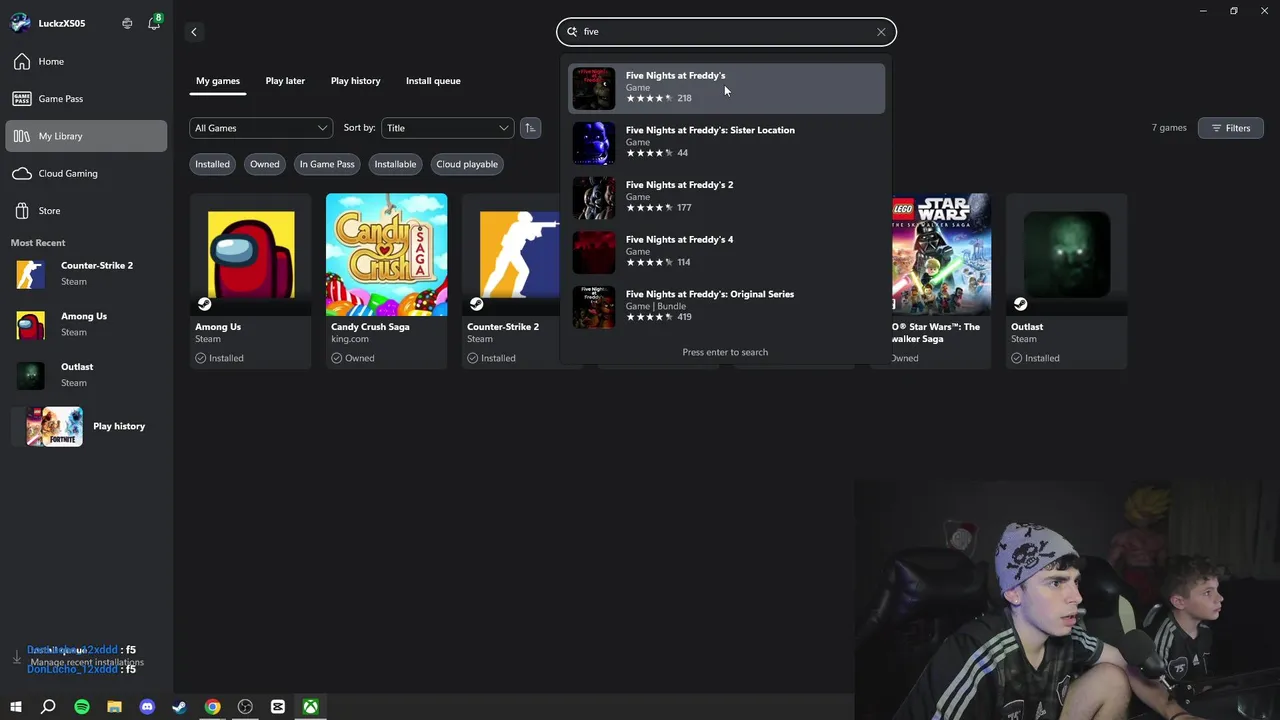Viewport: 1280px width, 720px height.
Task: Select Five Nights at Freddy's: Sister Location result
Action: [x=726, y=142]
